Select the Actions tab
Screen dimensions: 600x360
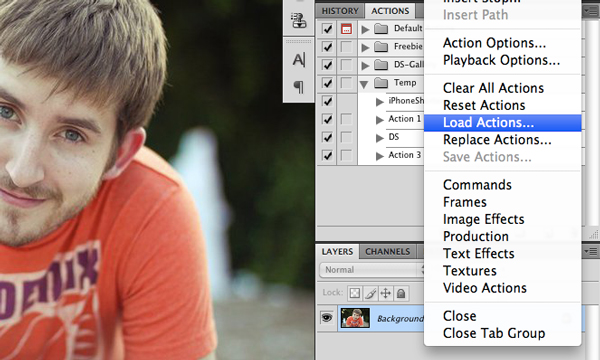pos(390,11)
